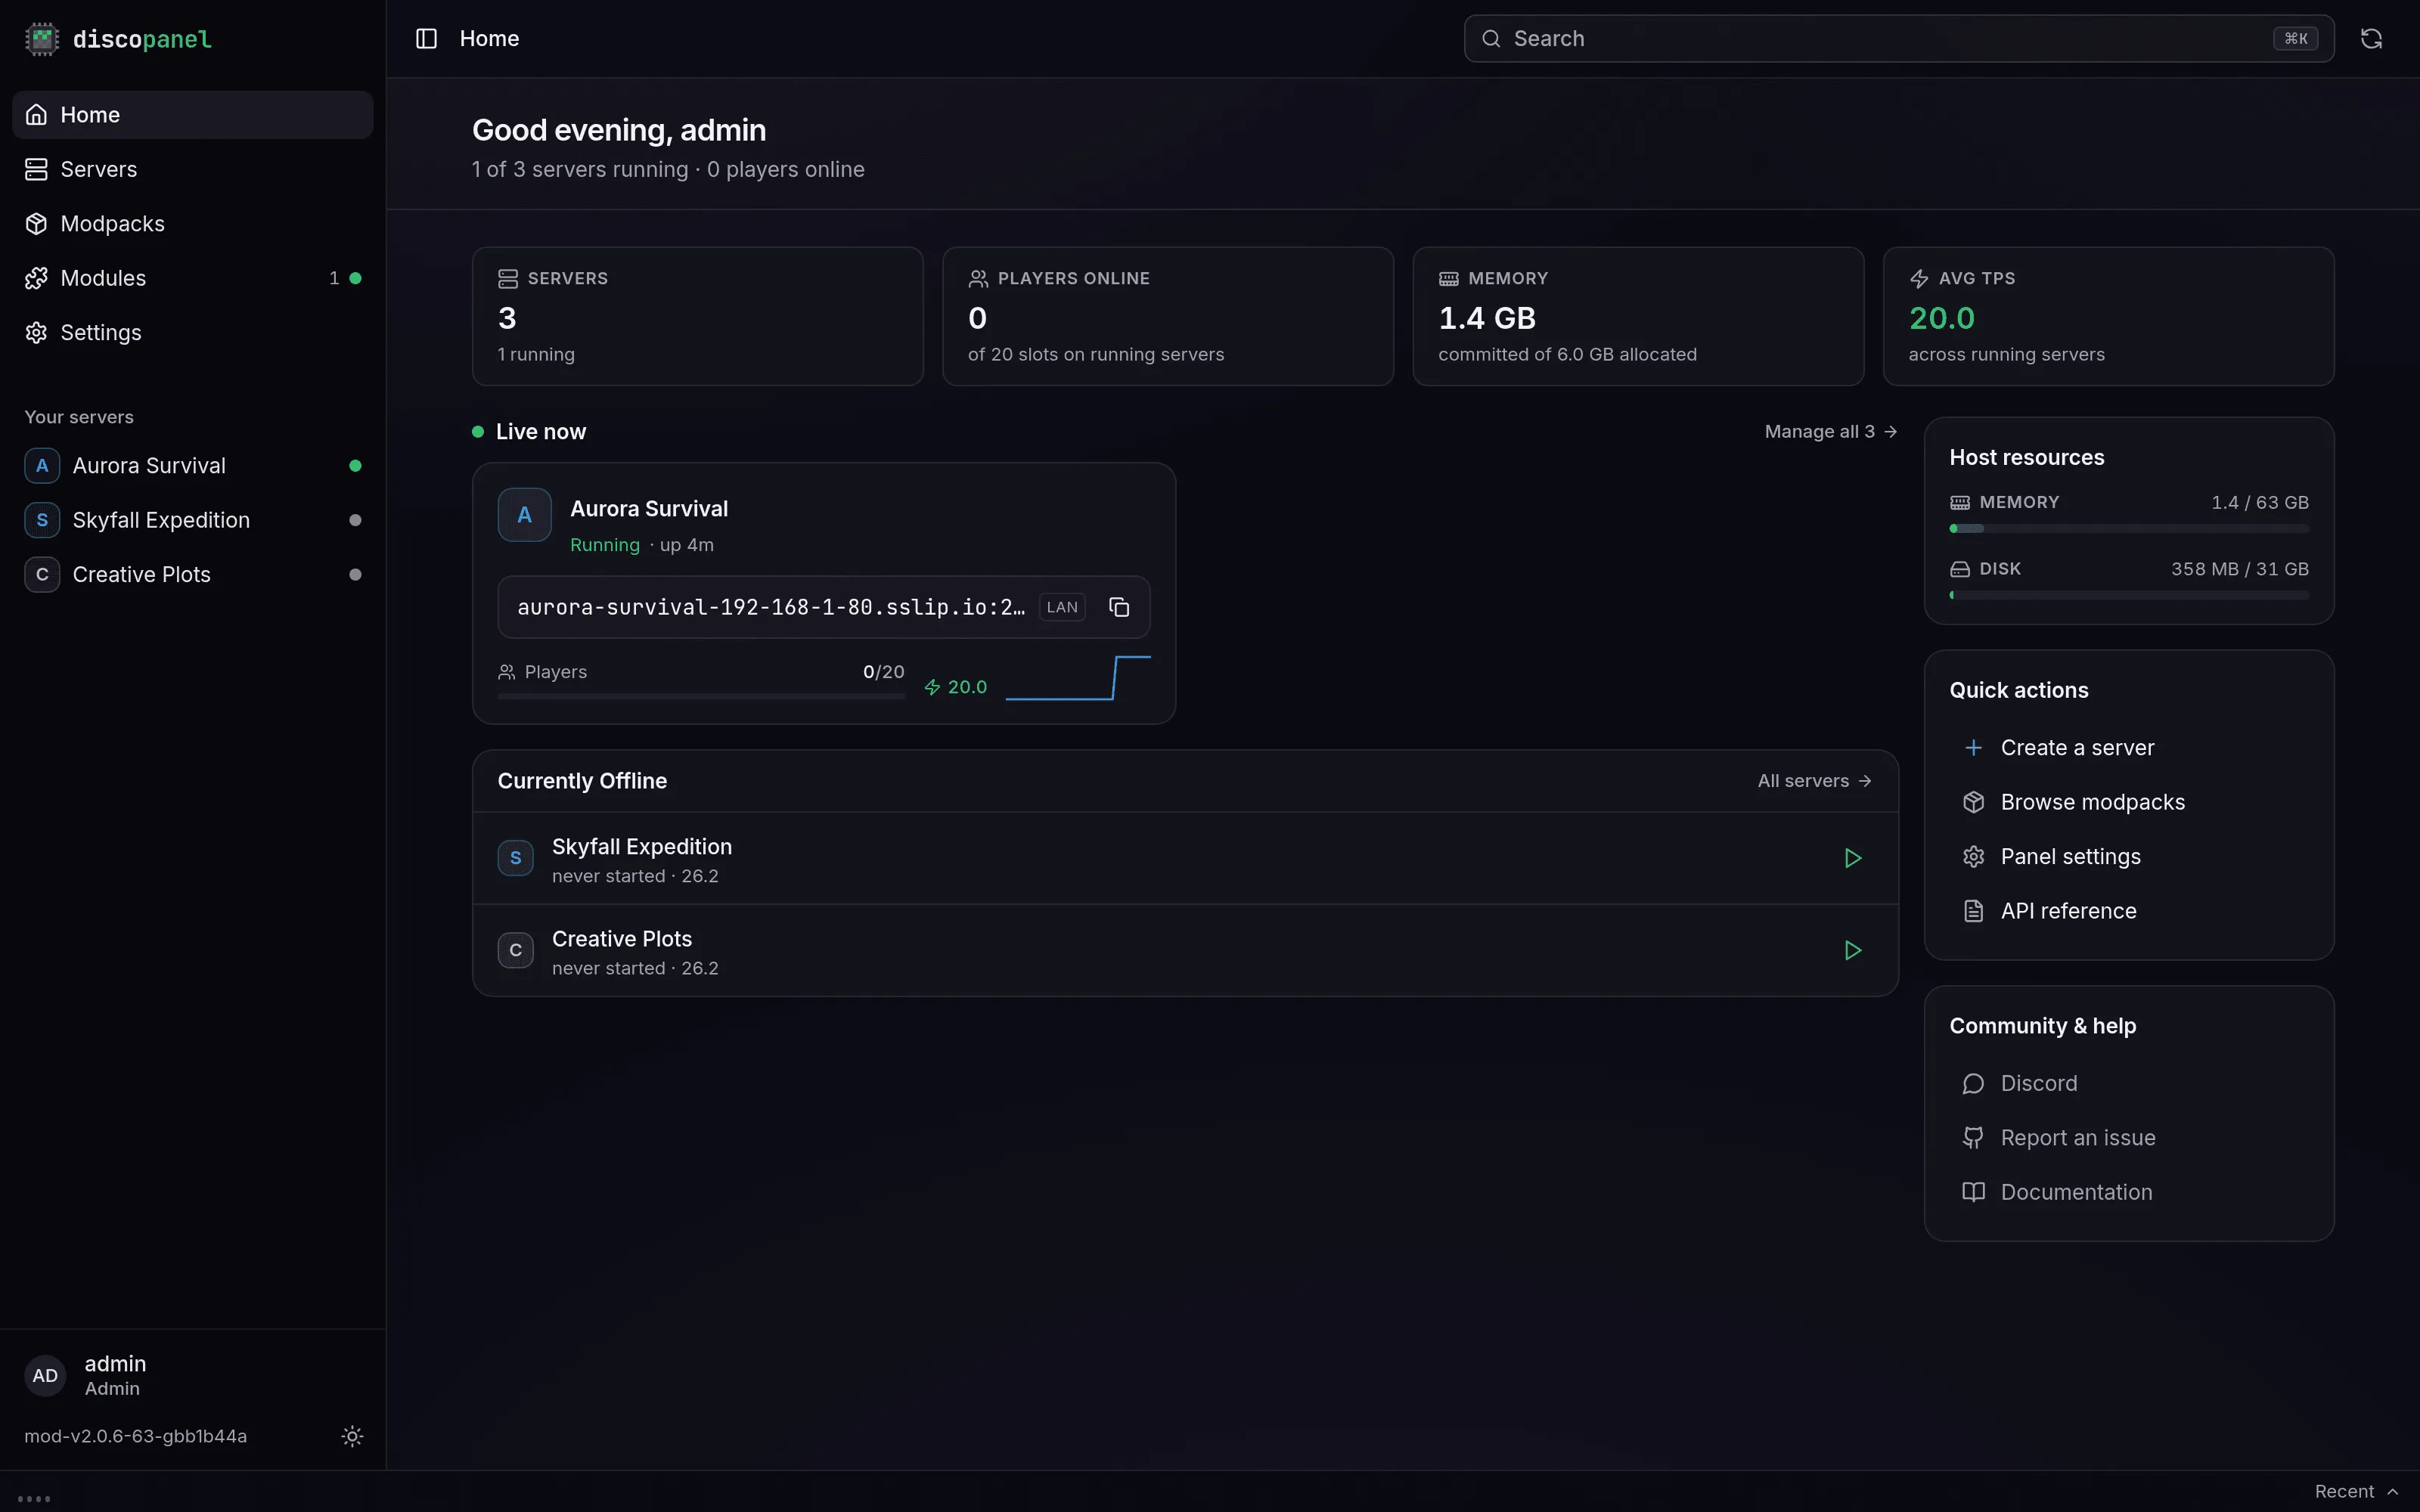The height and width of the screenshot is (1512, 2420).
Task: Open the Servers page in the sidebar
Action: click(192, 169)
